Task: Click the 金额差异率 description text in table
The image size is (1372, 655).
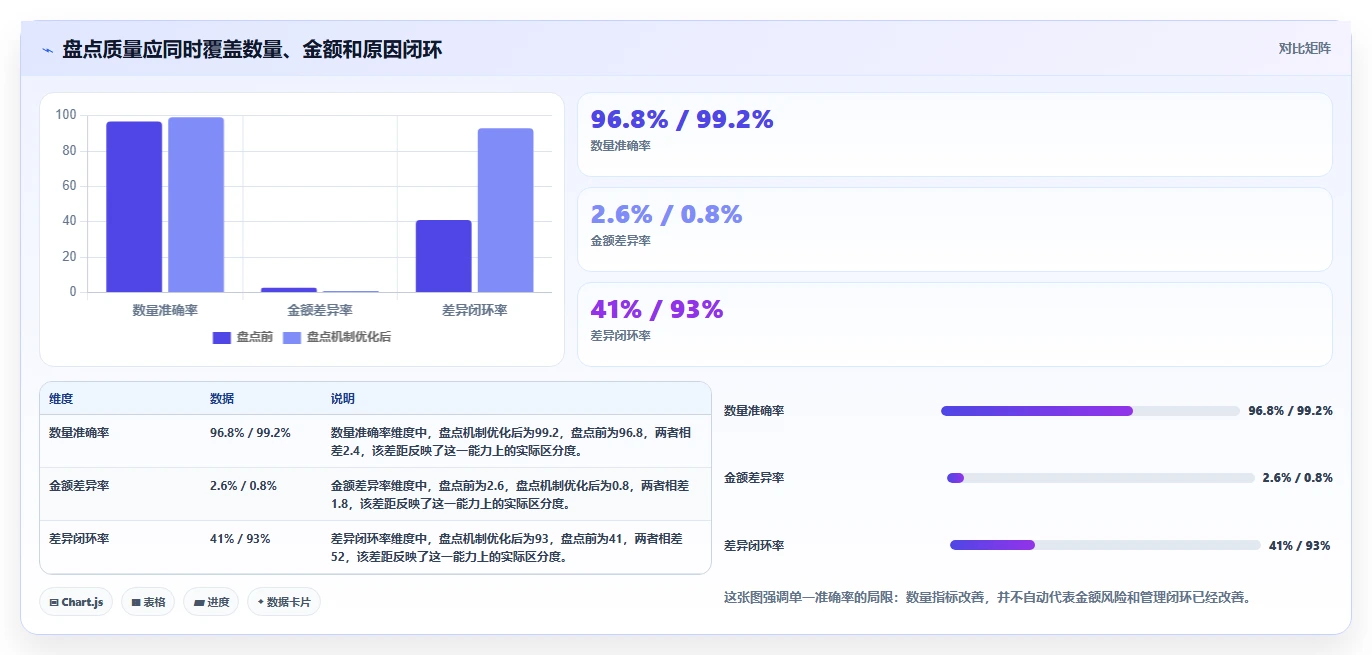Action: click(510, 495)
